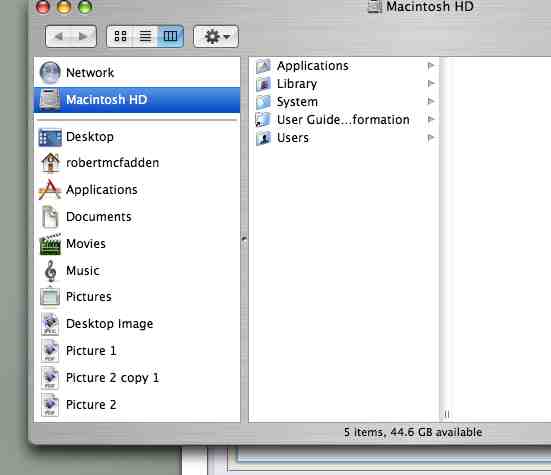Click the User Guide...formation name
This screenshot has width=551, height=475.
(343, 120)
